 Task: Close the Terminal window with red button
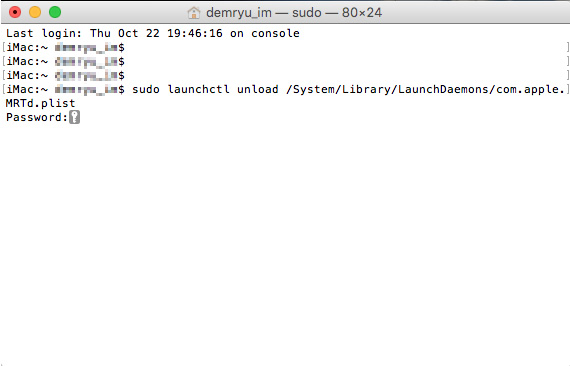click(x=15, y=12)
